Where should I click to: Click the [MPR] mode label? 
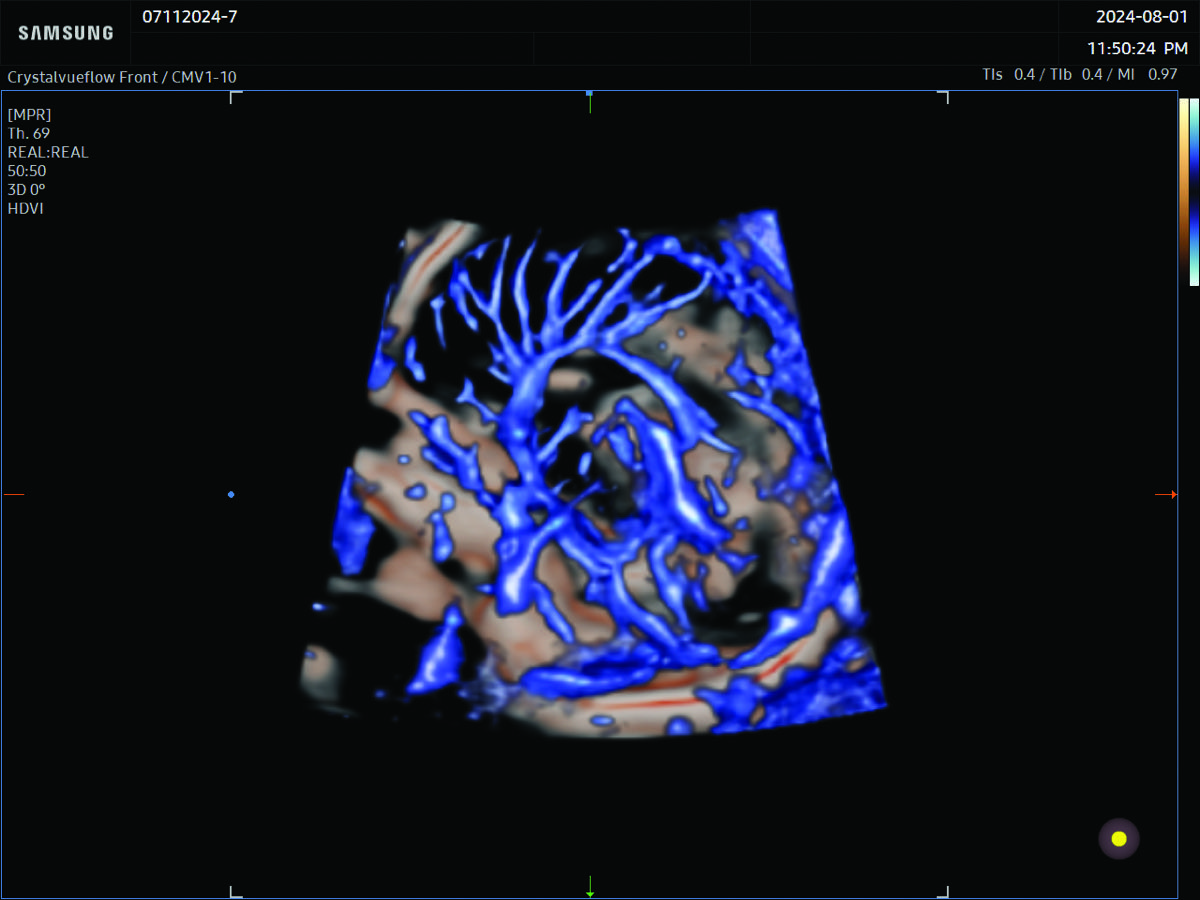click(29, 114)
